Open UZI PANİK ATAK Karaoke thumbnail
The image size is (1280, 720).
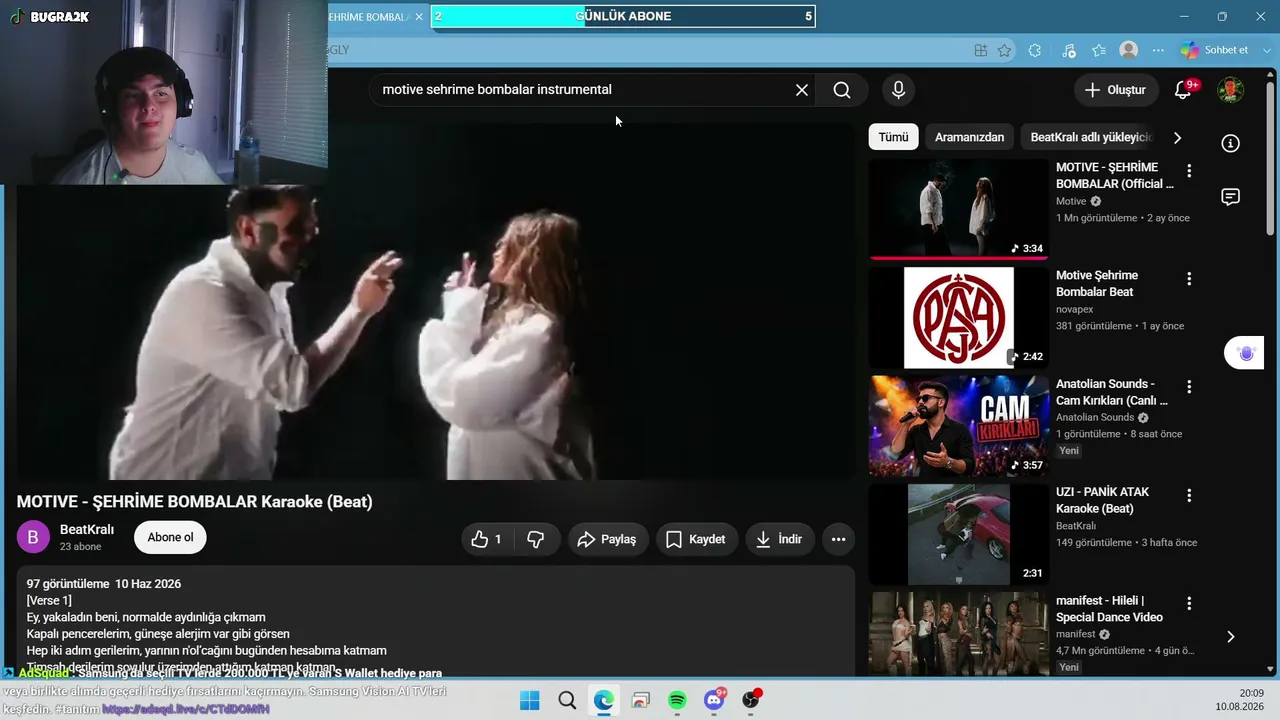(958, 534)
